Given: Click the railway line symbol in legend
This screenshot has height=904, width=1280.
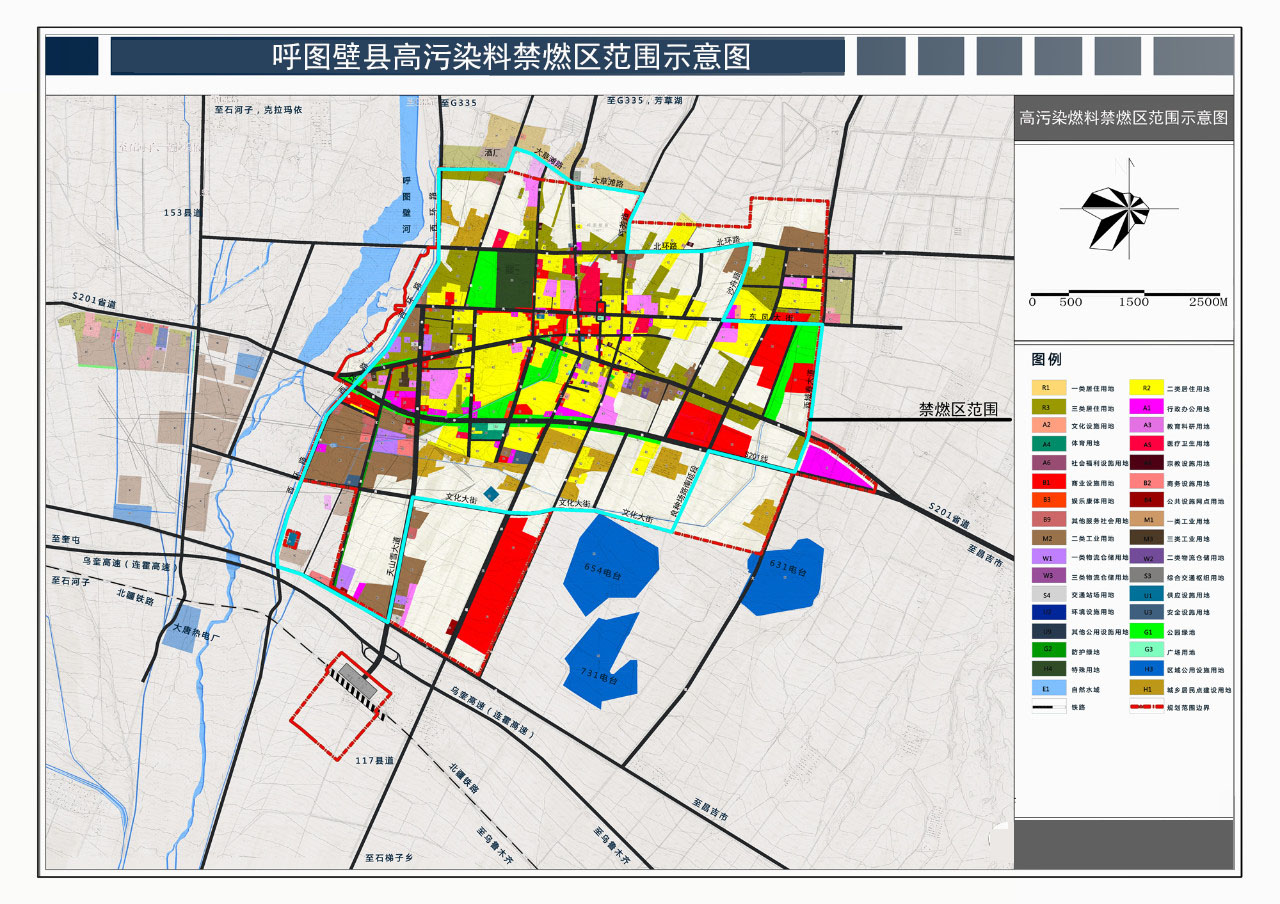Looking at the screenshot, I should click(1045, 708).
